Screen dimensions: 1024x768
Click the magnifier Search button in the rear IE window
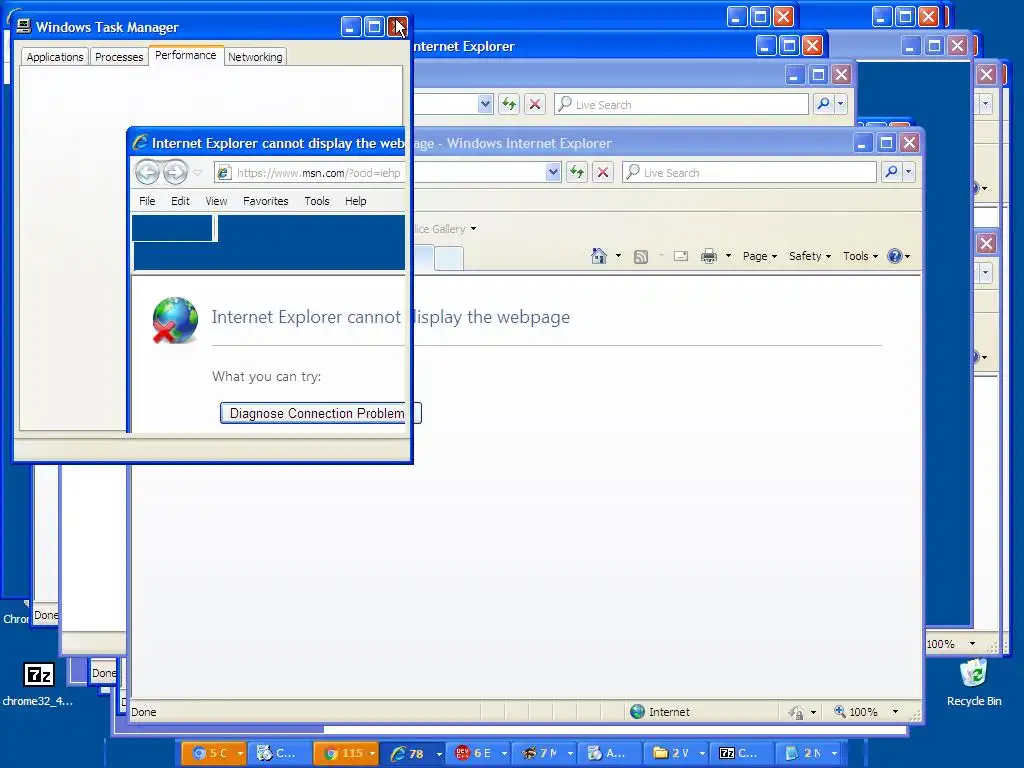823,104
